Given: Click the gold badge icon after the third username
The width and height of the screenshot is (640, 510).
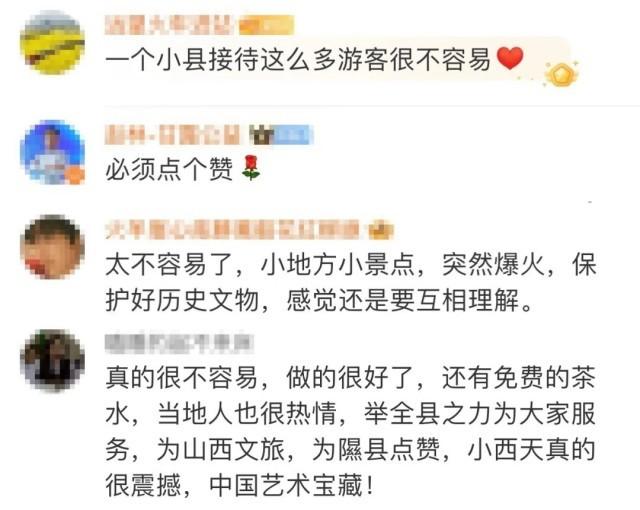Looking at the screenshot, I should 381,231.
